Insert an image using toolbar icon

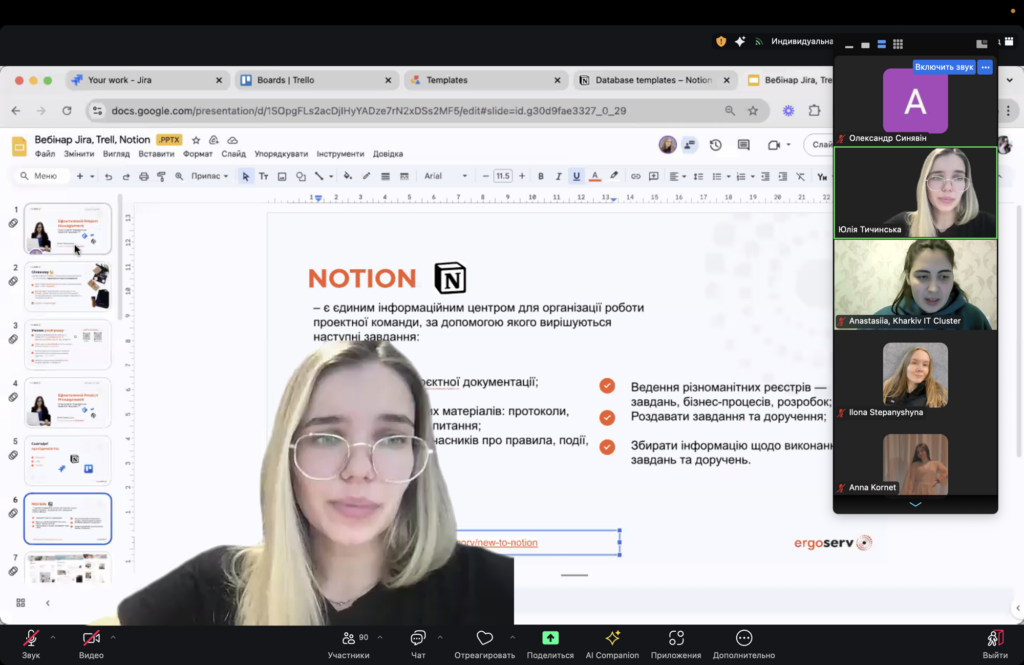click(282, 176)
